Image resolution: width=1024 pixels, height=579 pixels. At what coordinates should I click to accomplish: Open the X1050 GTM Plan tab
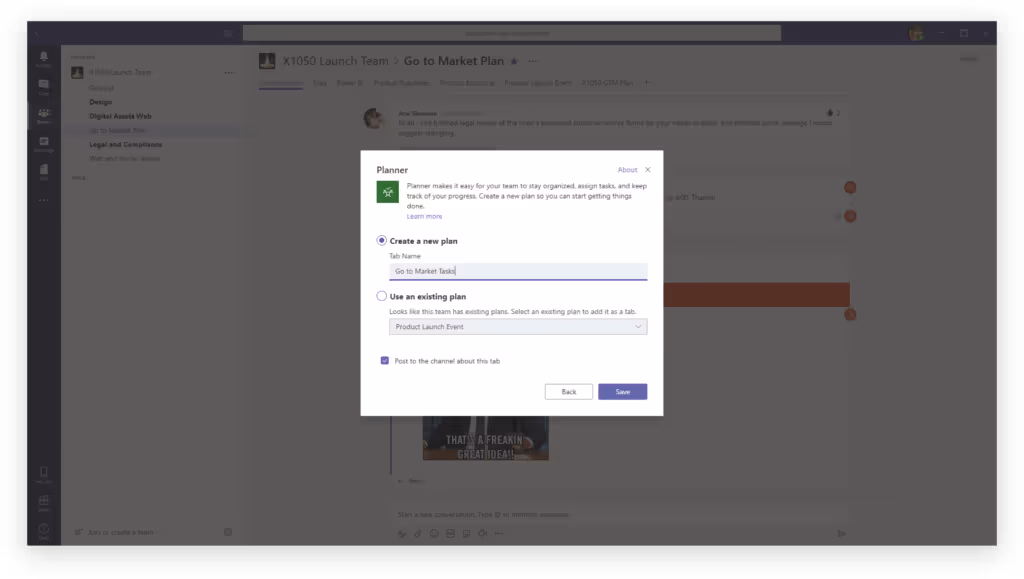(607, 83)
